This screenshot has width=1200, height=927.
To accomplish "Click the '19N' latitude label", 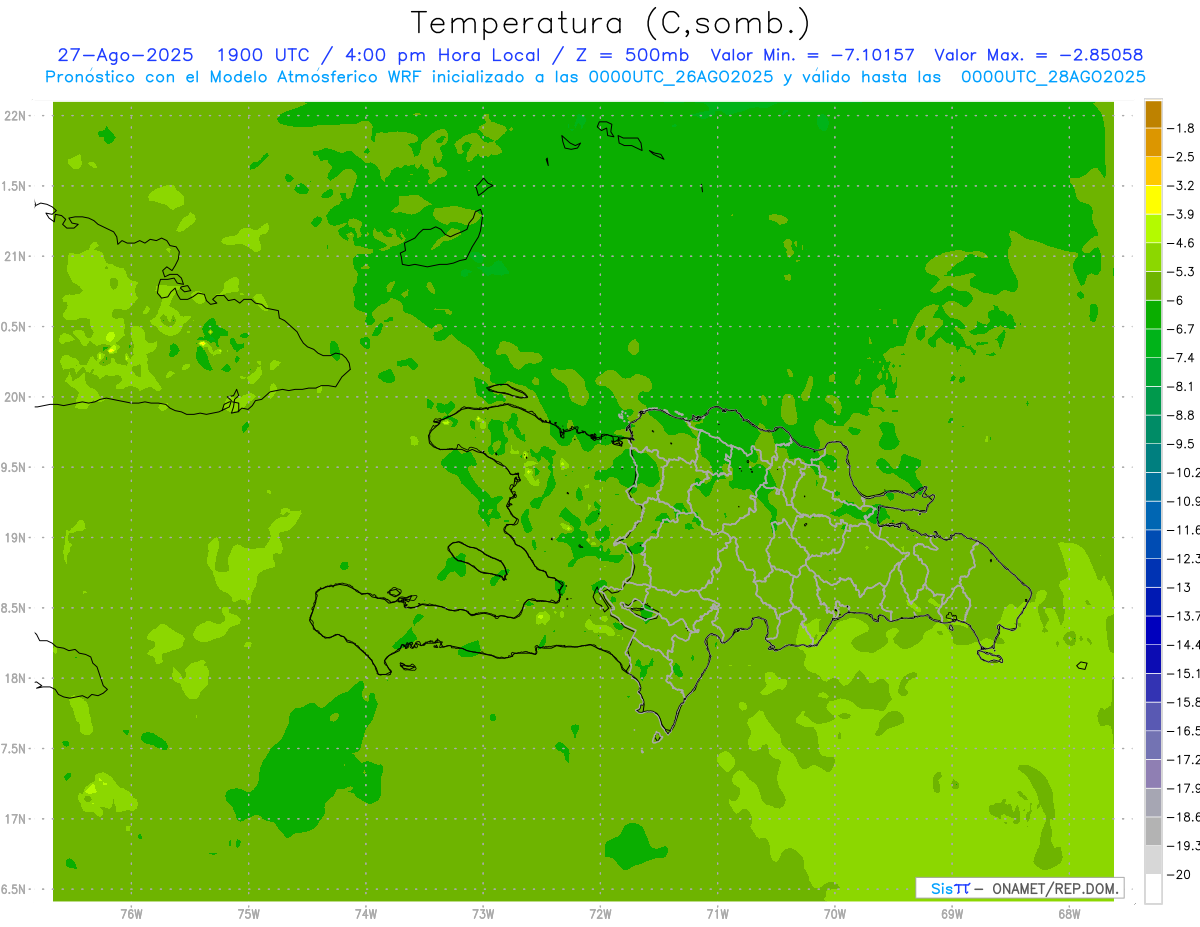I will coord(15,538).
